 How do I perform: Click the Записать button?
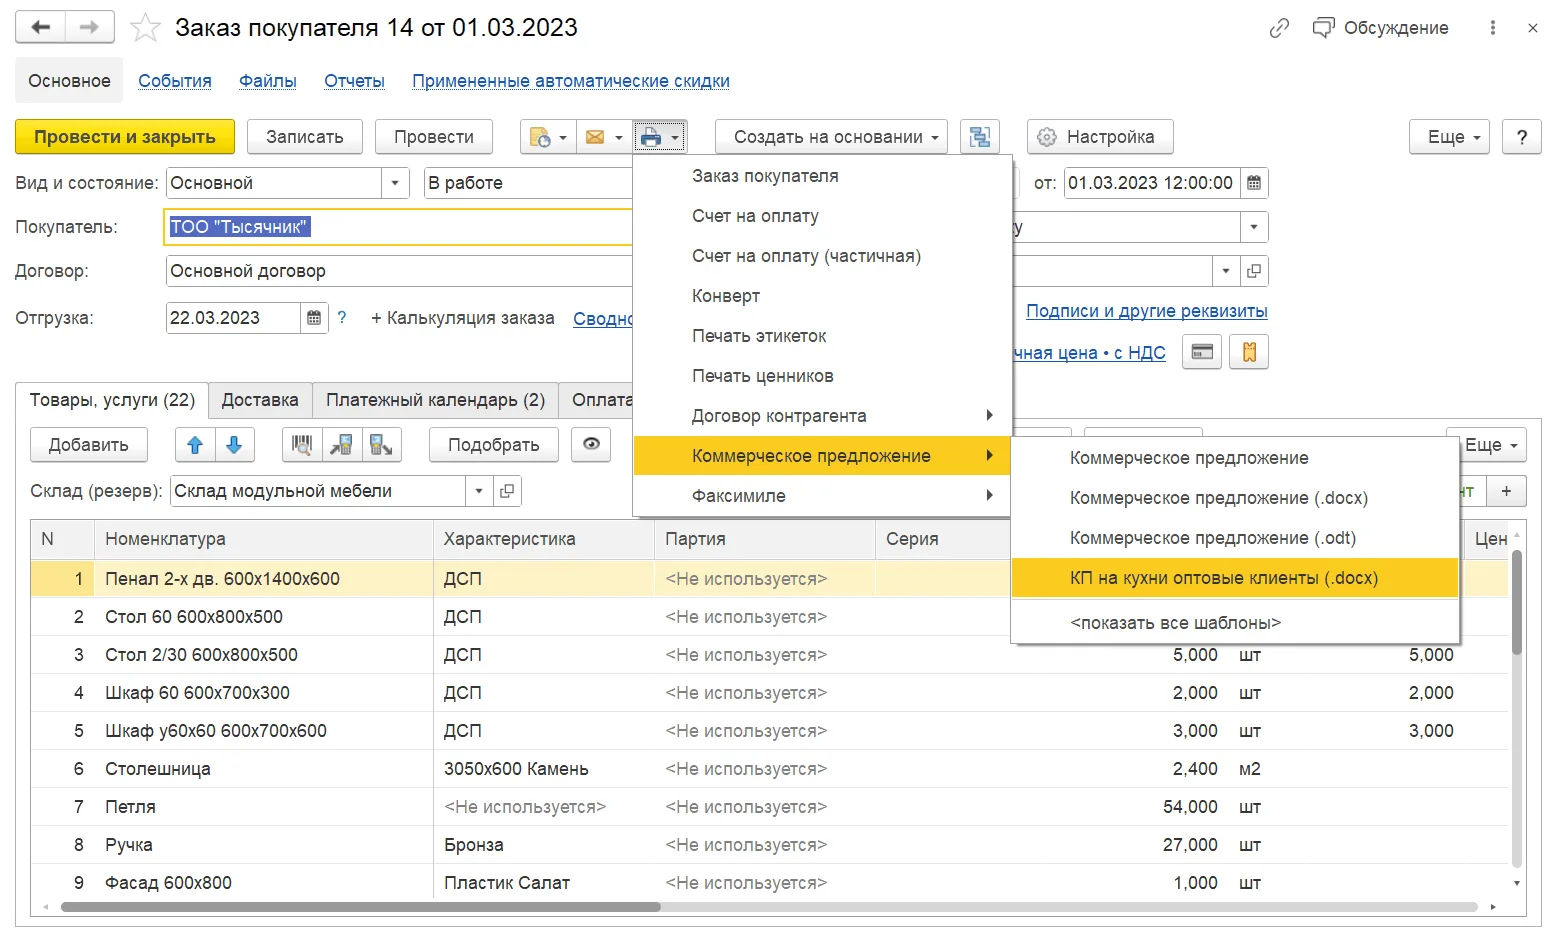[x=305, y=137]
